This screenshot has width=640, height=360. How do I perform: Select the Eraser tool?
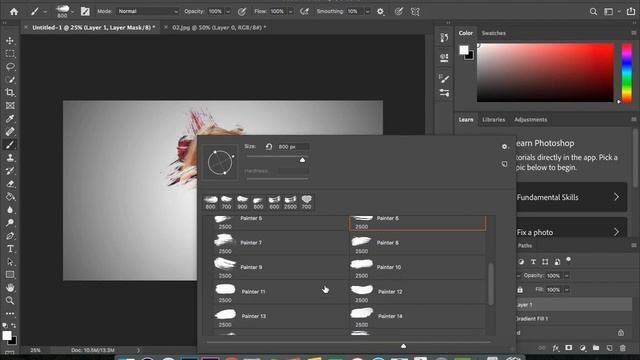(10, 184)
